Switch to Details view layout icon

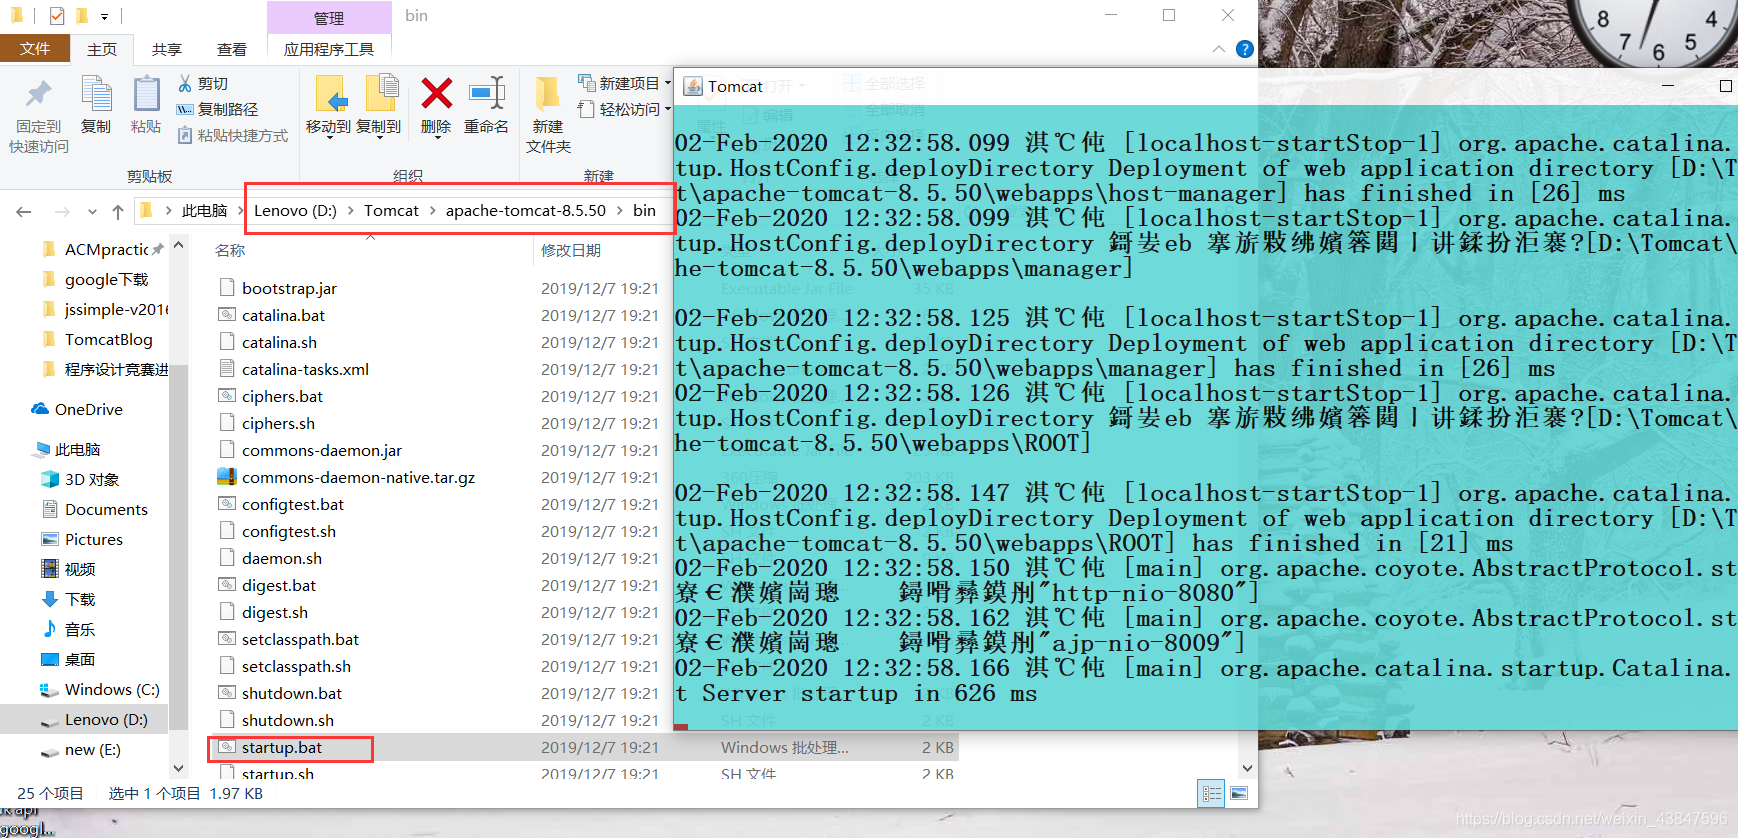point(1212,793)
